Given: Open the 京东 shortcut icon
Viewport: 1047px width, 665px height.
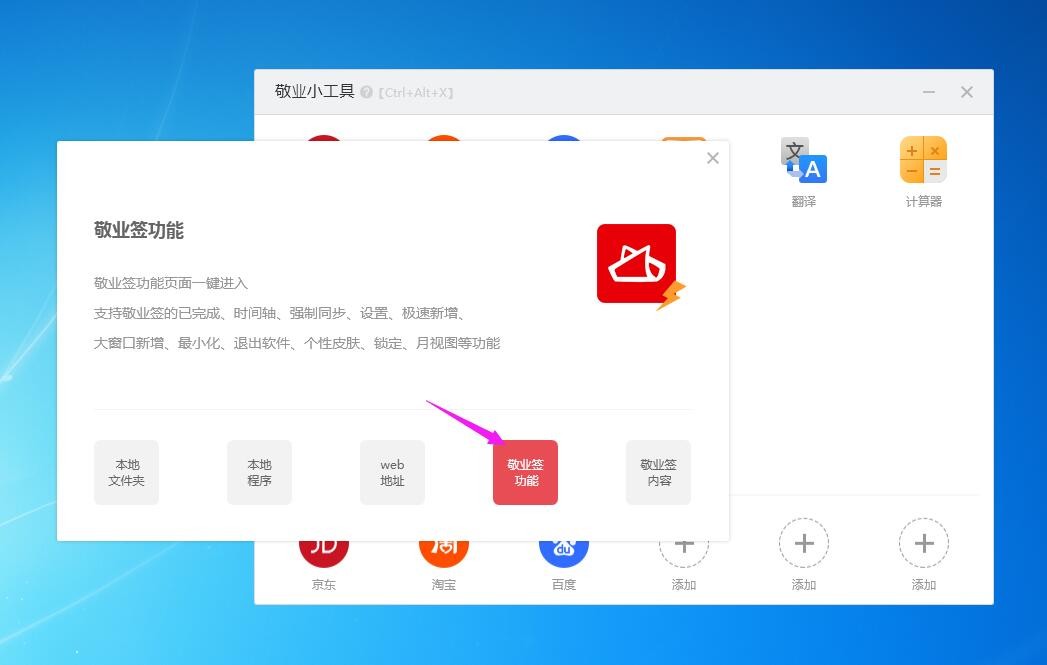Looking at the screenshot, I should [324, 554].
